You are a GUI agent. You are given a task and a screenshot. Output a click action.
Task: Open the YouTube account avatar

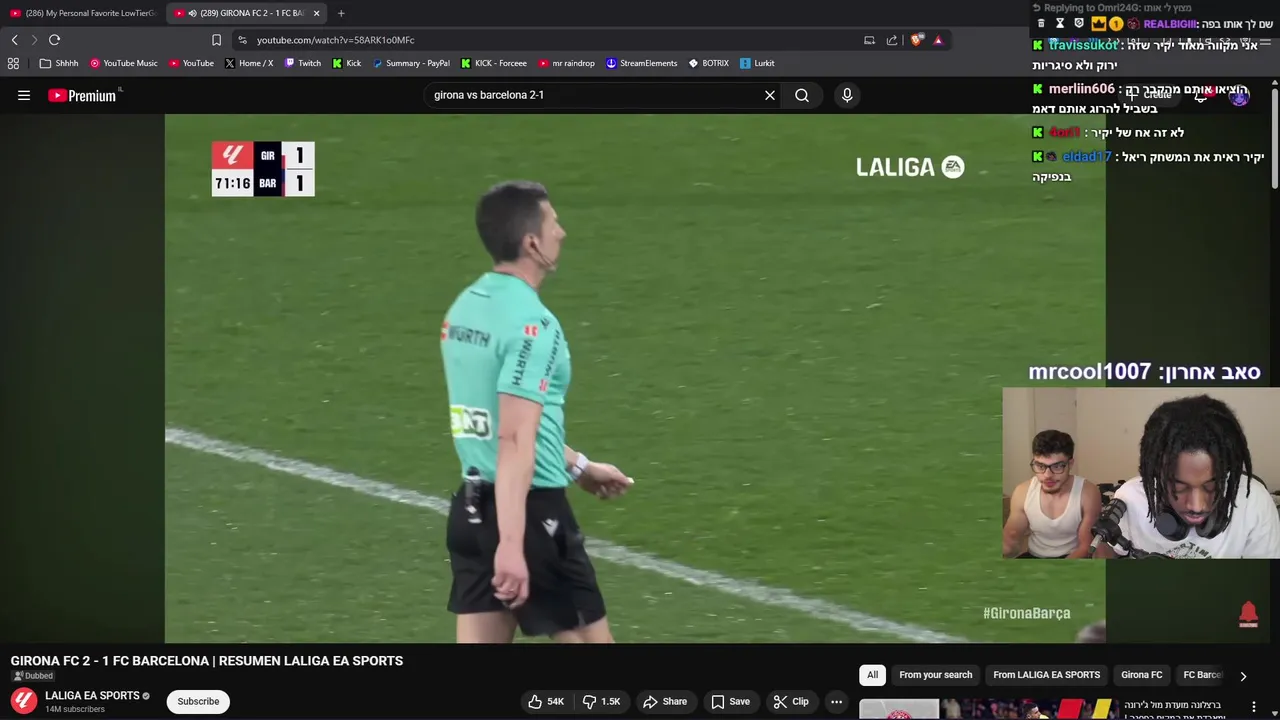pos(1239,95)
